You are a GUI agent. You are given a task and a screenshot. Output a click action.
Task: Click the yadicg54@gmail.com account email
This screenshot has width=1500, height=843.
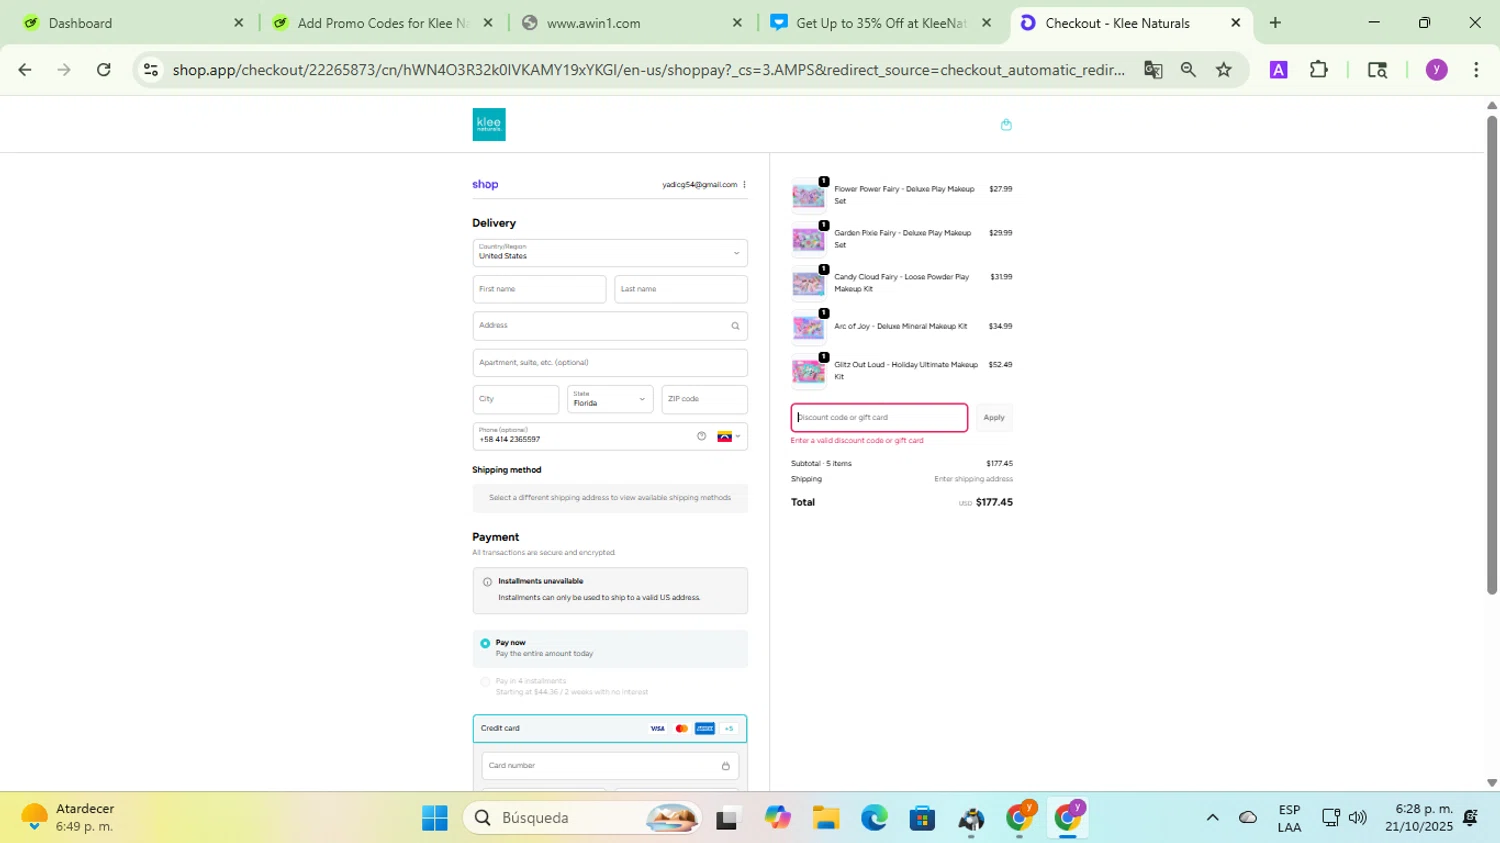coord(699,185)
